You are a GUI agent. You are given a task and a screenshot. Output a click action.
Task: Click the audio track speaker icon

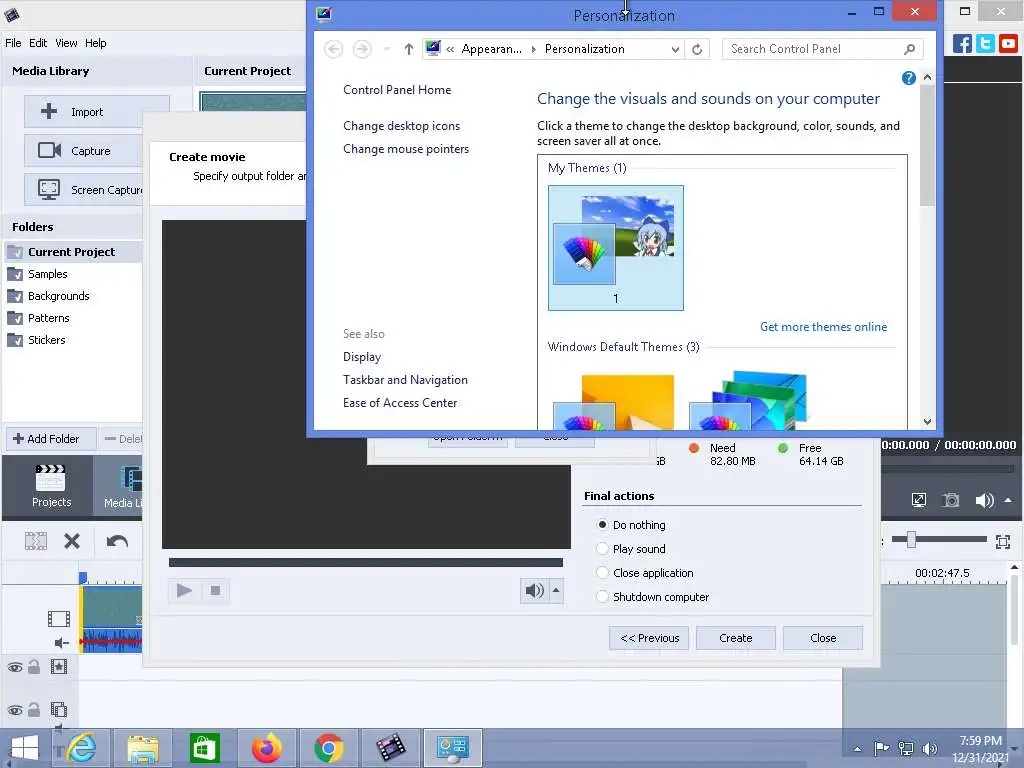click(61, 643)
